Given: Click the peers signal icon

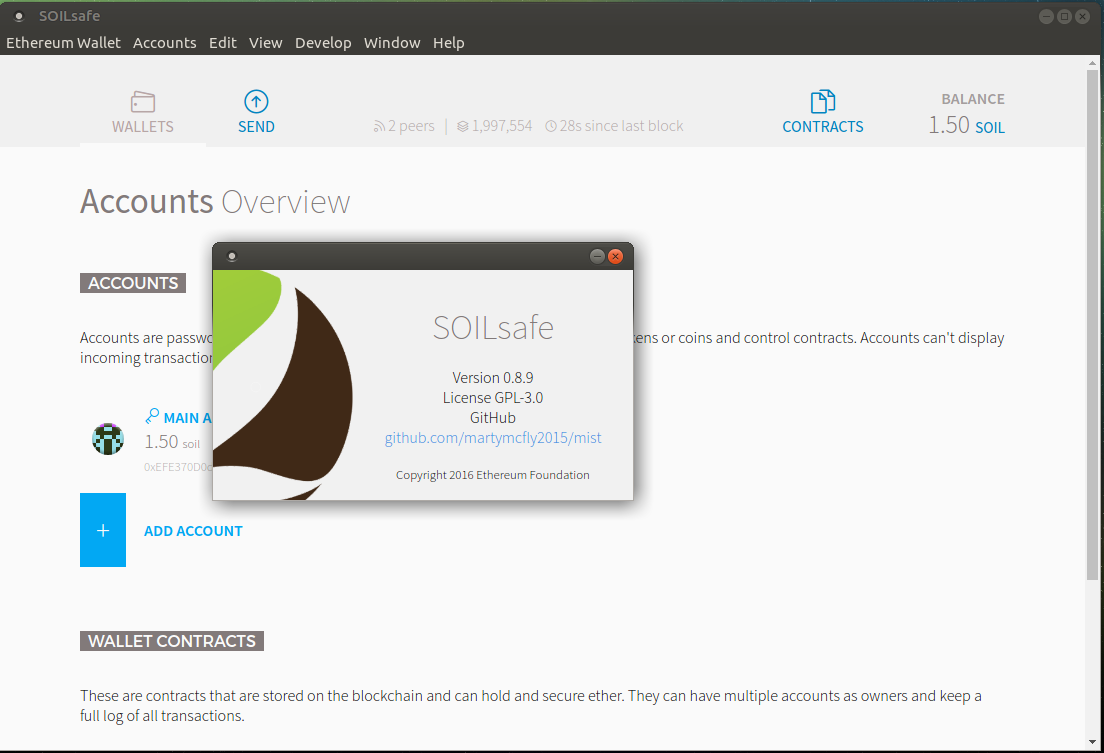Looking at the screenshot, I should coord(380,126).
